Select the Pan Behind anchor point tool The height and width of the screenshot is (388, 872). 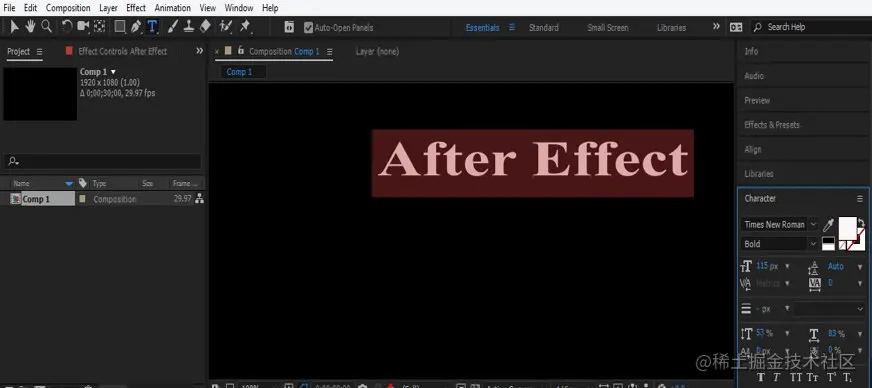tap(100, 26)
